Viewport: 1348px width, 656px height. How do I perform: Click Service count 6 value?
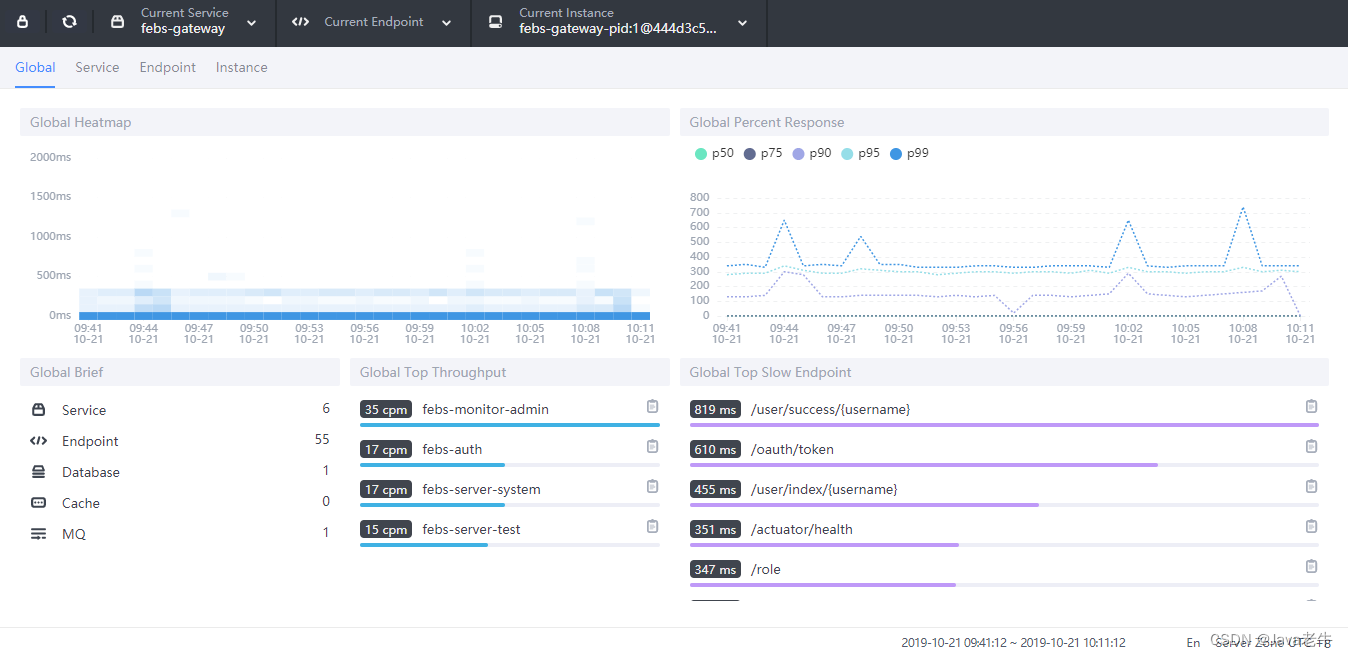tap(326, 408)
